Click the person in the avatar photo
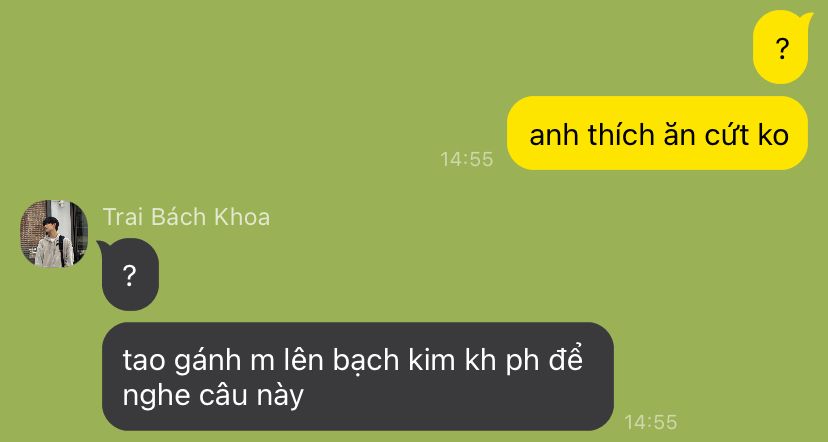Viewport: 828px width, 442px height. [x=53, y=243]
